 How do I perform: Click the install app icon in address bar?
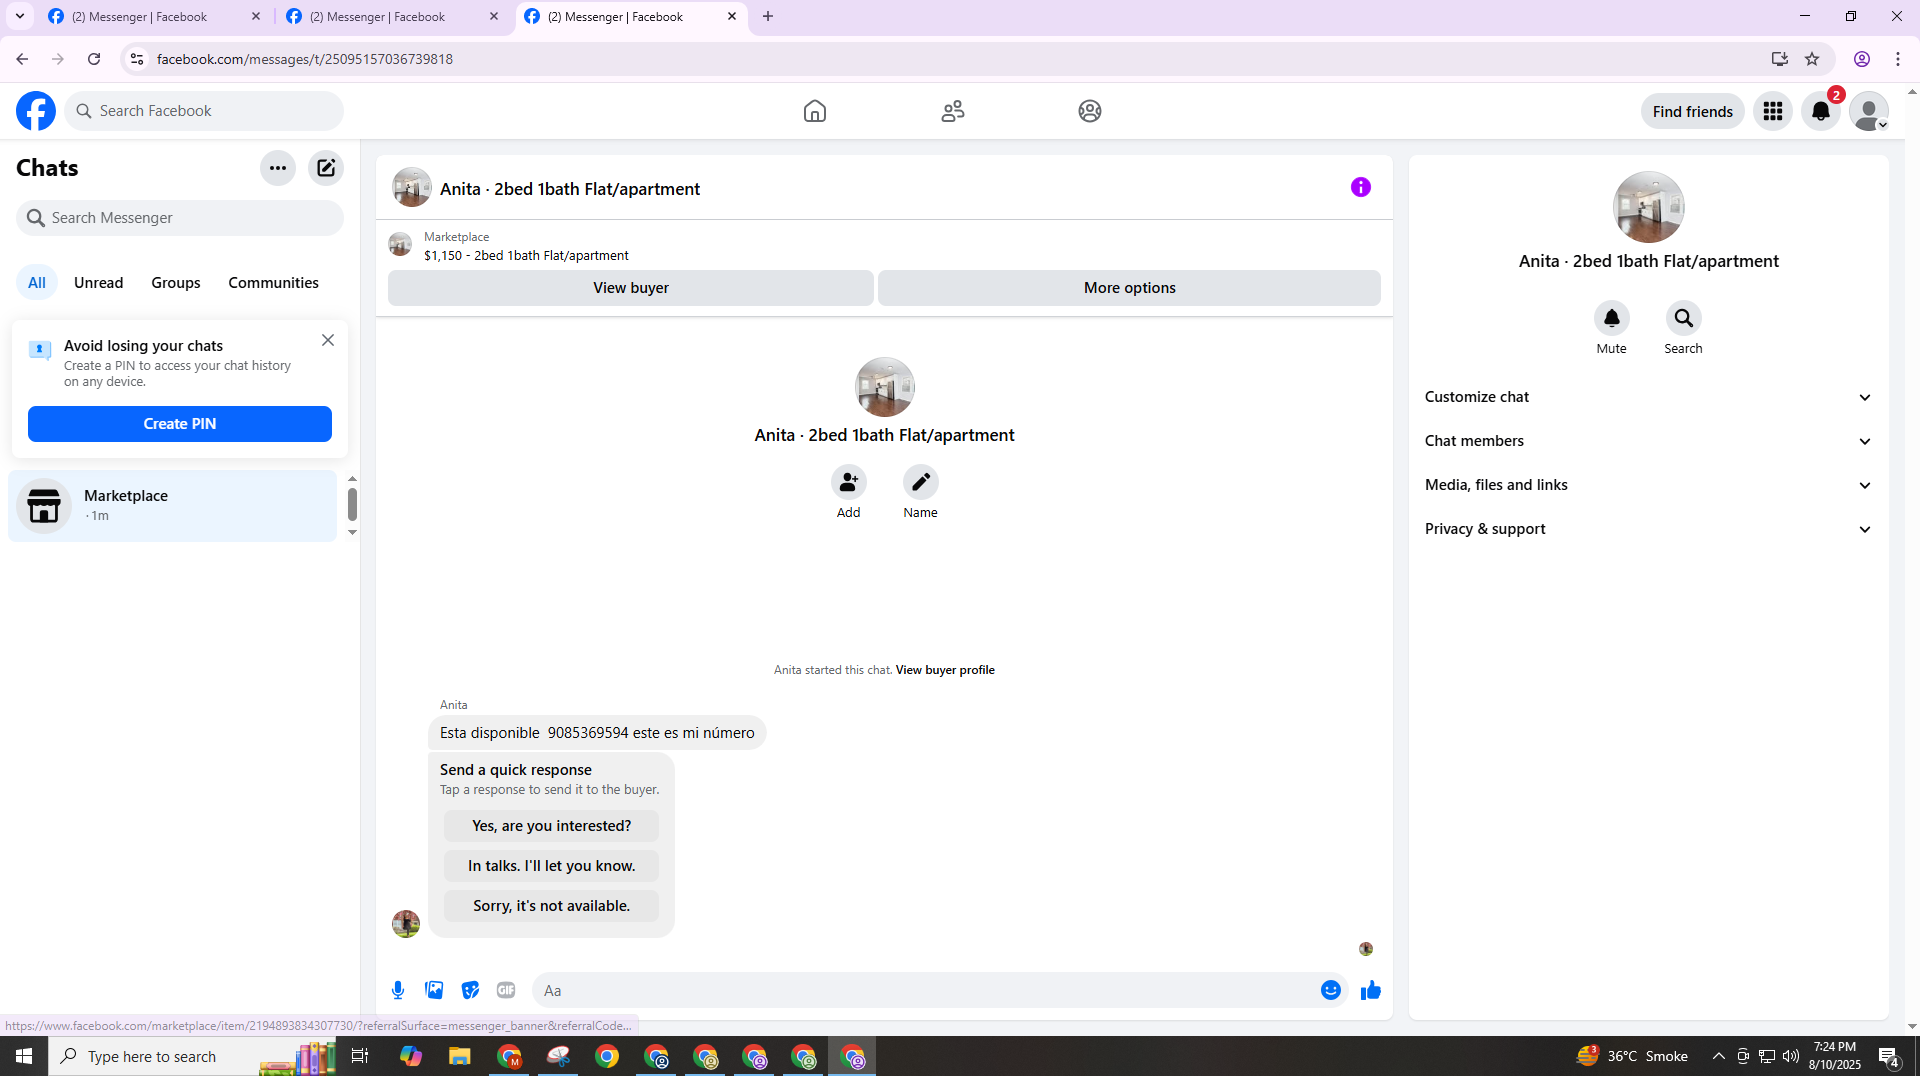(x=1779, y=59)
